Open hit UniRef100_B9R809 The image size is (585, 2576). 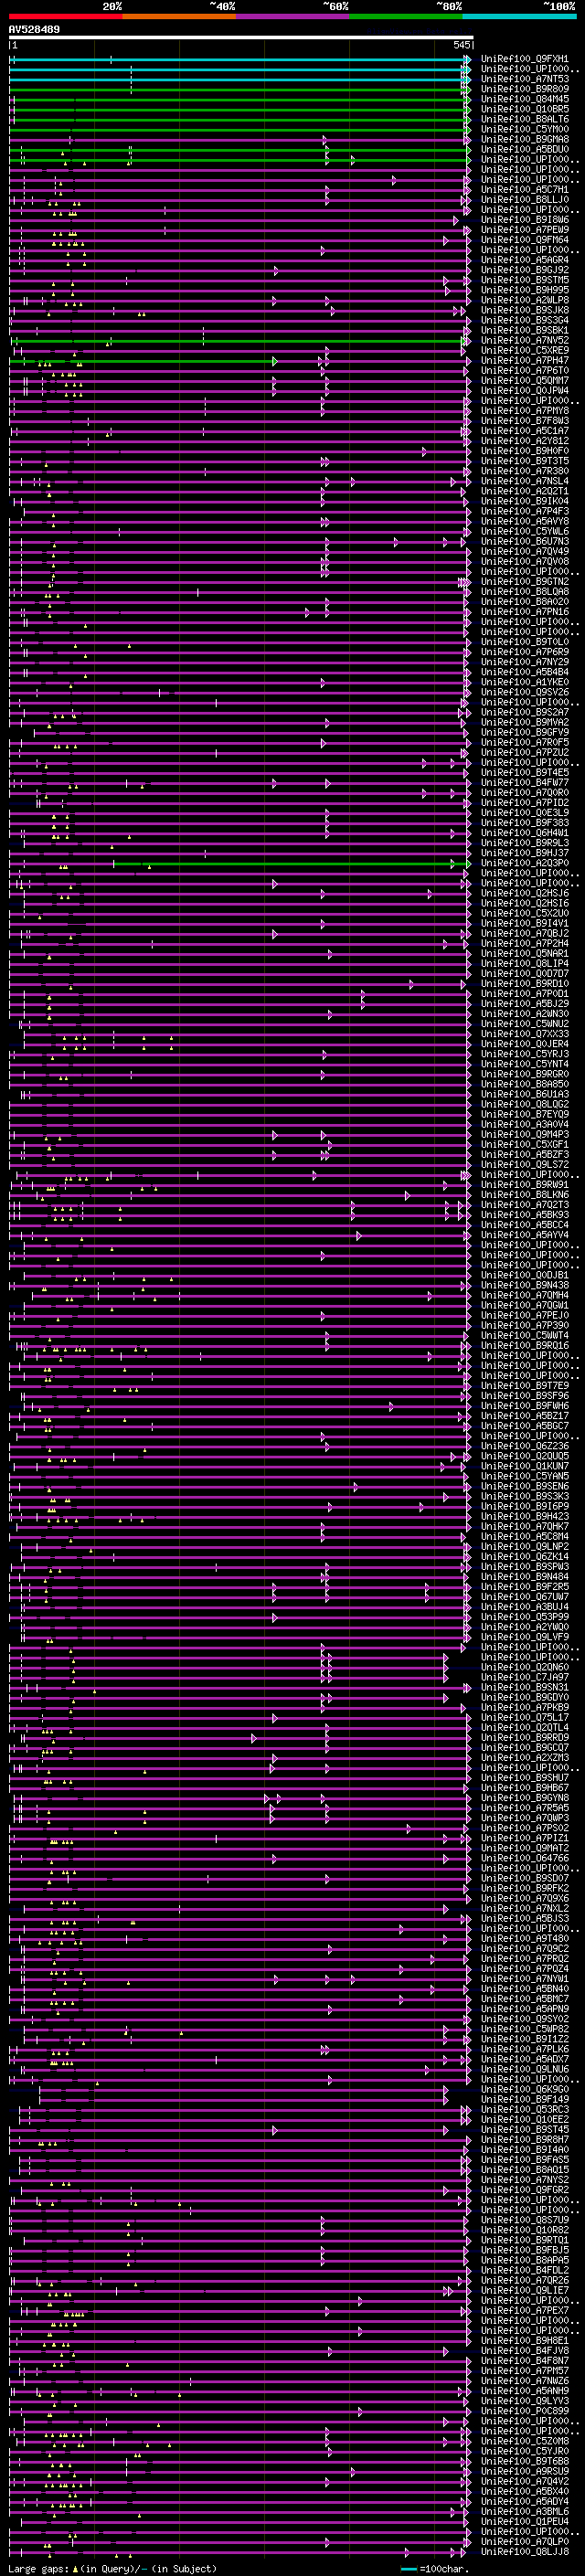(x=525, y=89)
